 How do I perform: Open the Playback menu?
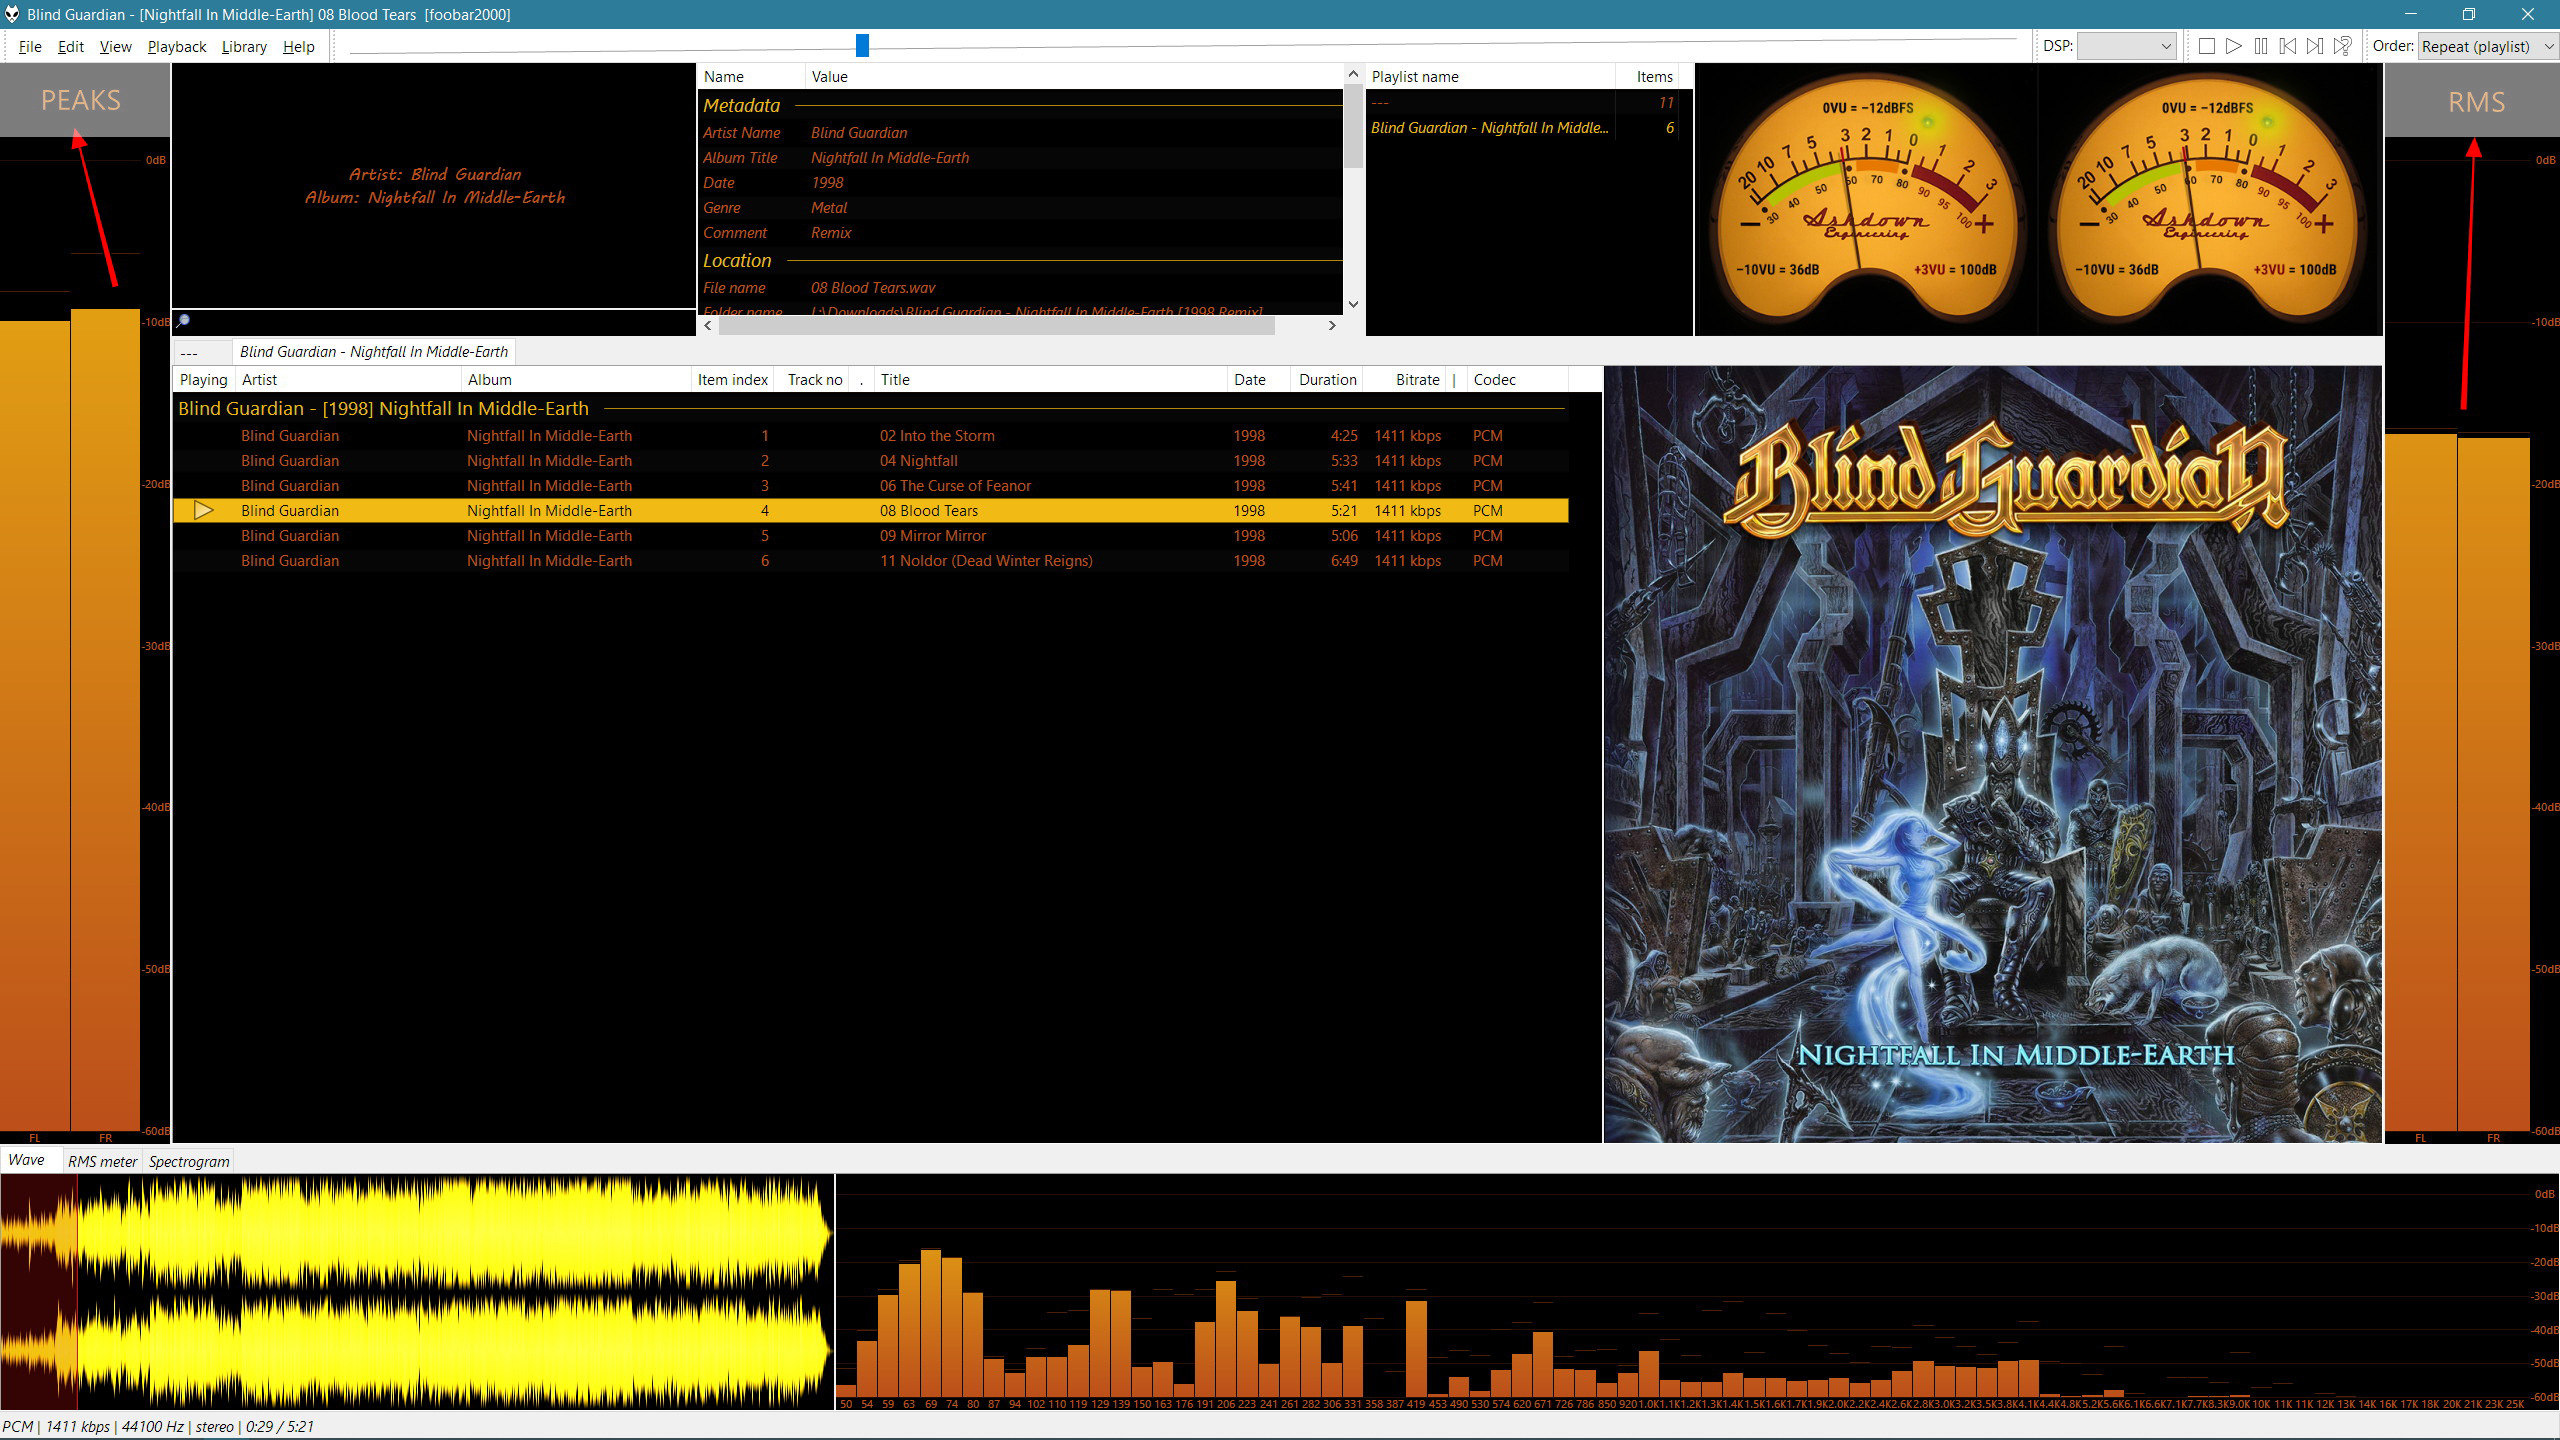coord(176,46)
